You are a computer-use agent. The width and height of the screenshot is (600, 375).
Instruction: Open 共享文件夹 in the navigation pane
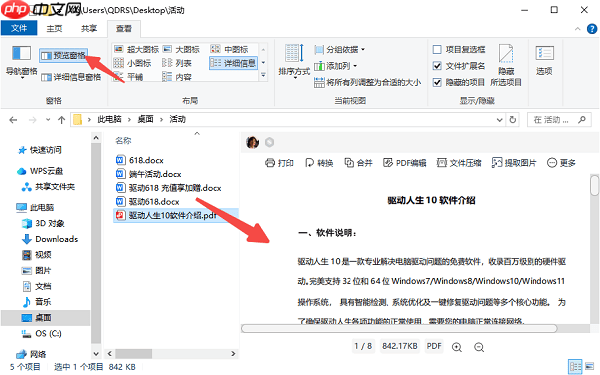pyautogui.click(x=49, y=187)
